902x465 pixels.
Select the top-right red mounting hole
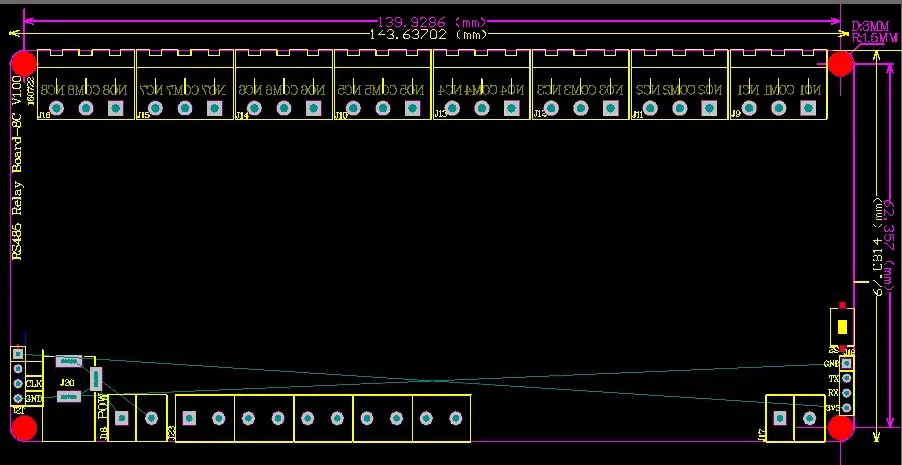840,63
